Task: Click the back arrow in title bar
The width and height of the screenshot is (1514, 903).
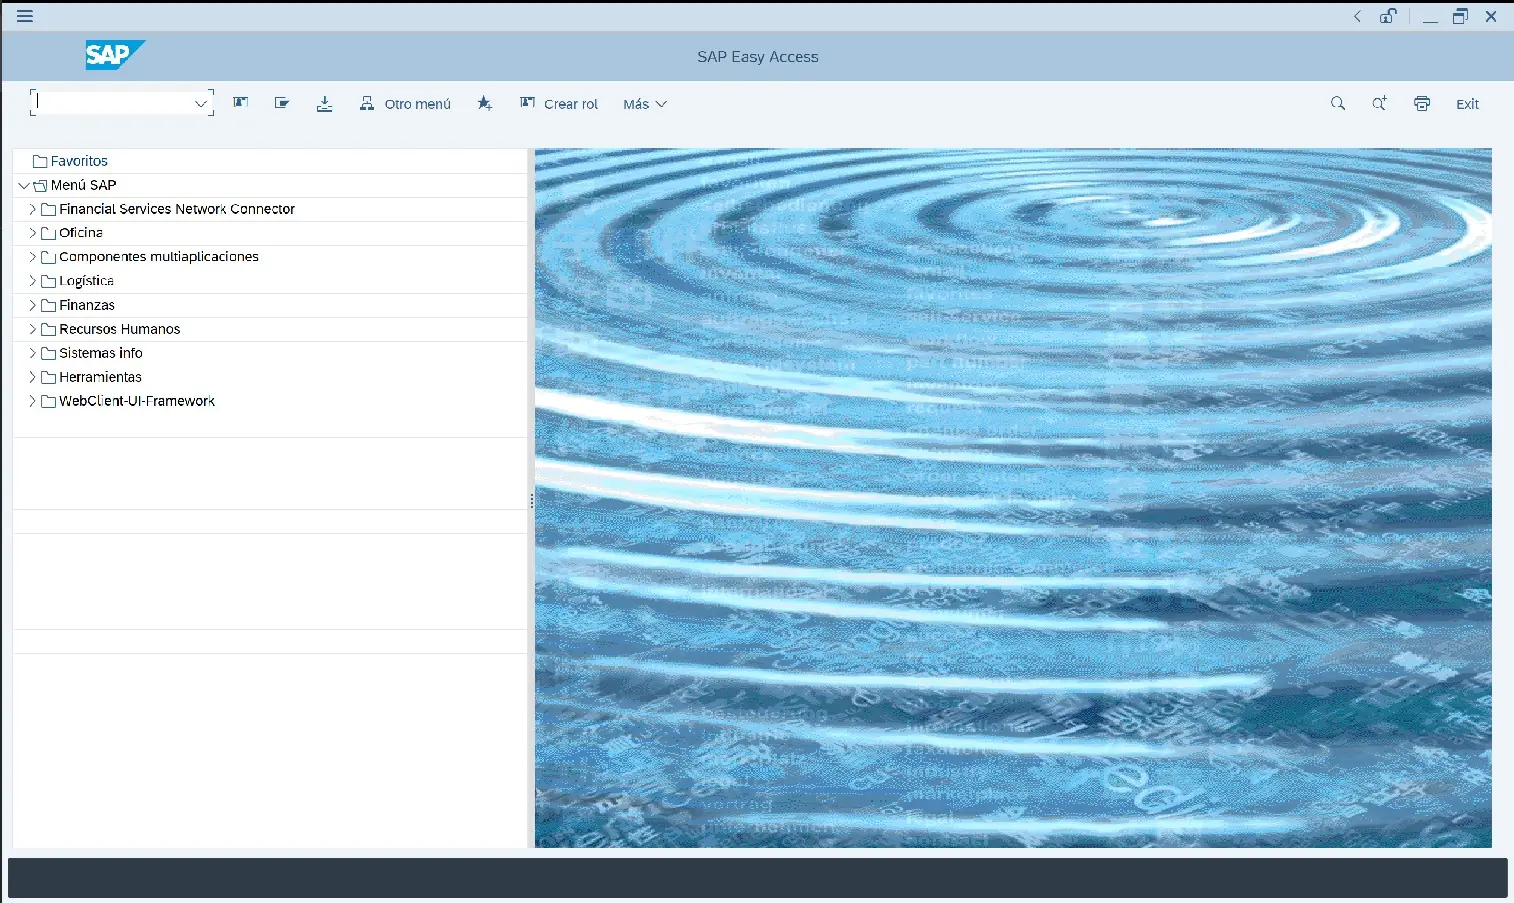Action: point(1357,16)
